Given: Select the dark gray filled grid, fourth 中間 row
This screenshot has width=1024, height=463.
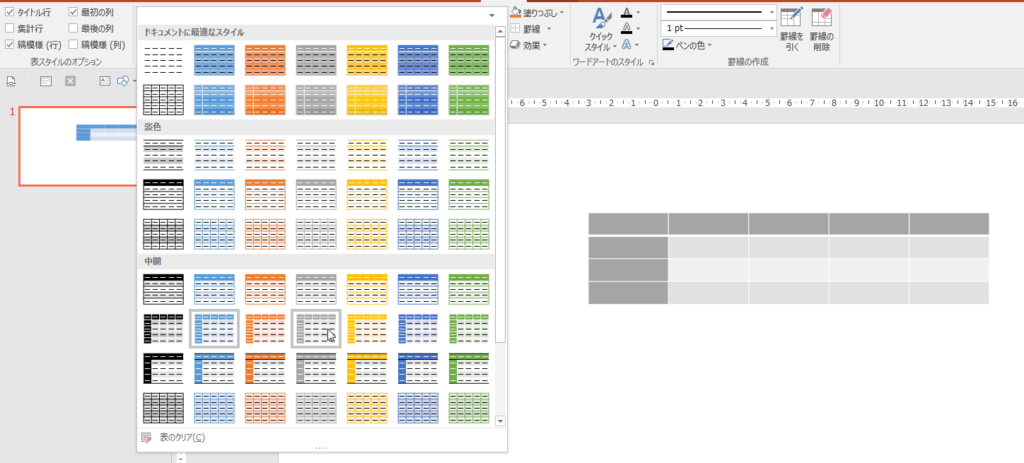Looking at the screenshot, I should [x=163, y=408].
